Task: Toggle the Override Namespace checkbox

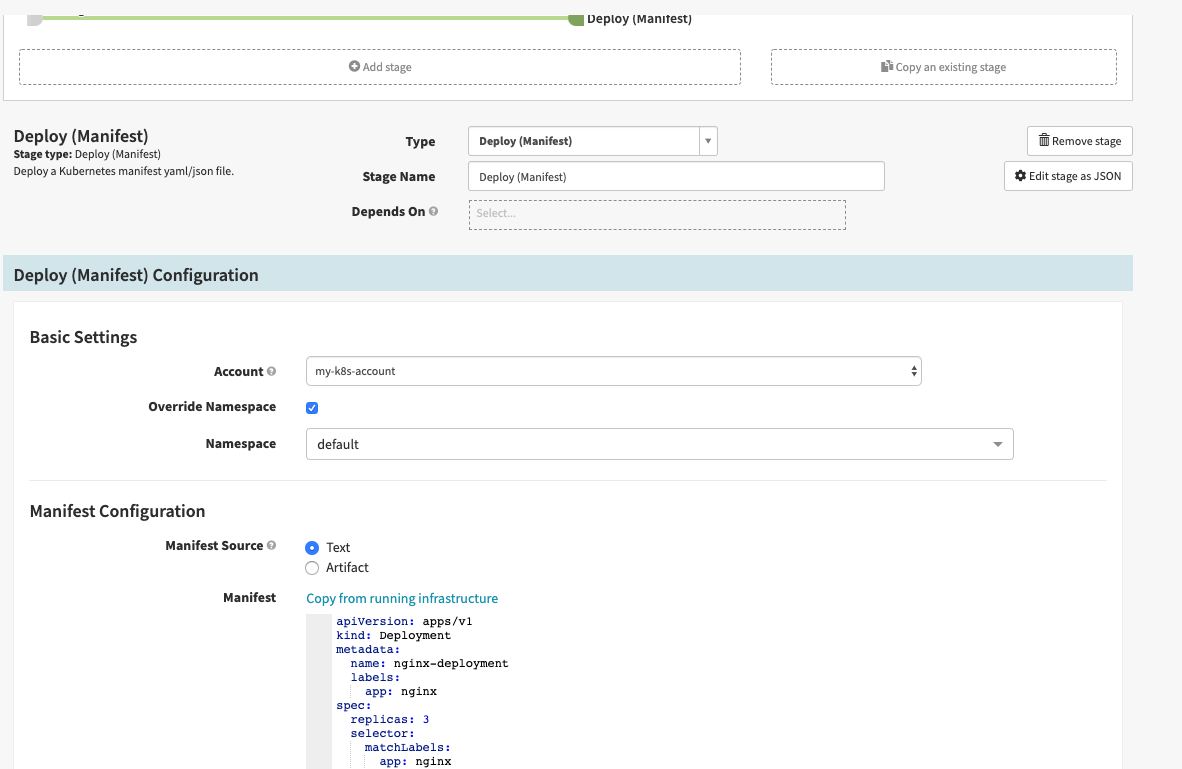Action: [312, 408]
